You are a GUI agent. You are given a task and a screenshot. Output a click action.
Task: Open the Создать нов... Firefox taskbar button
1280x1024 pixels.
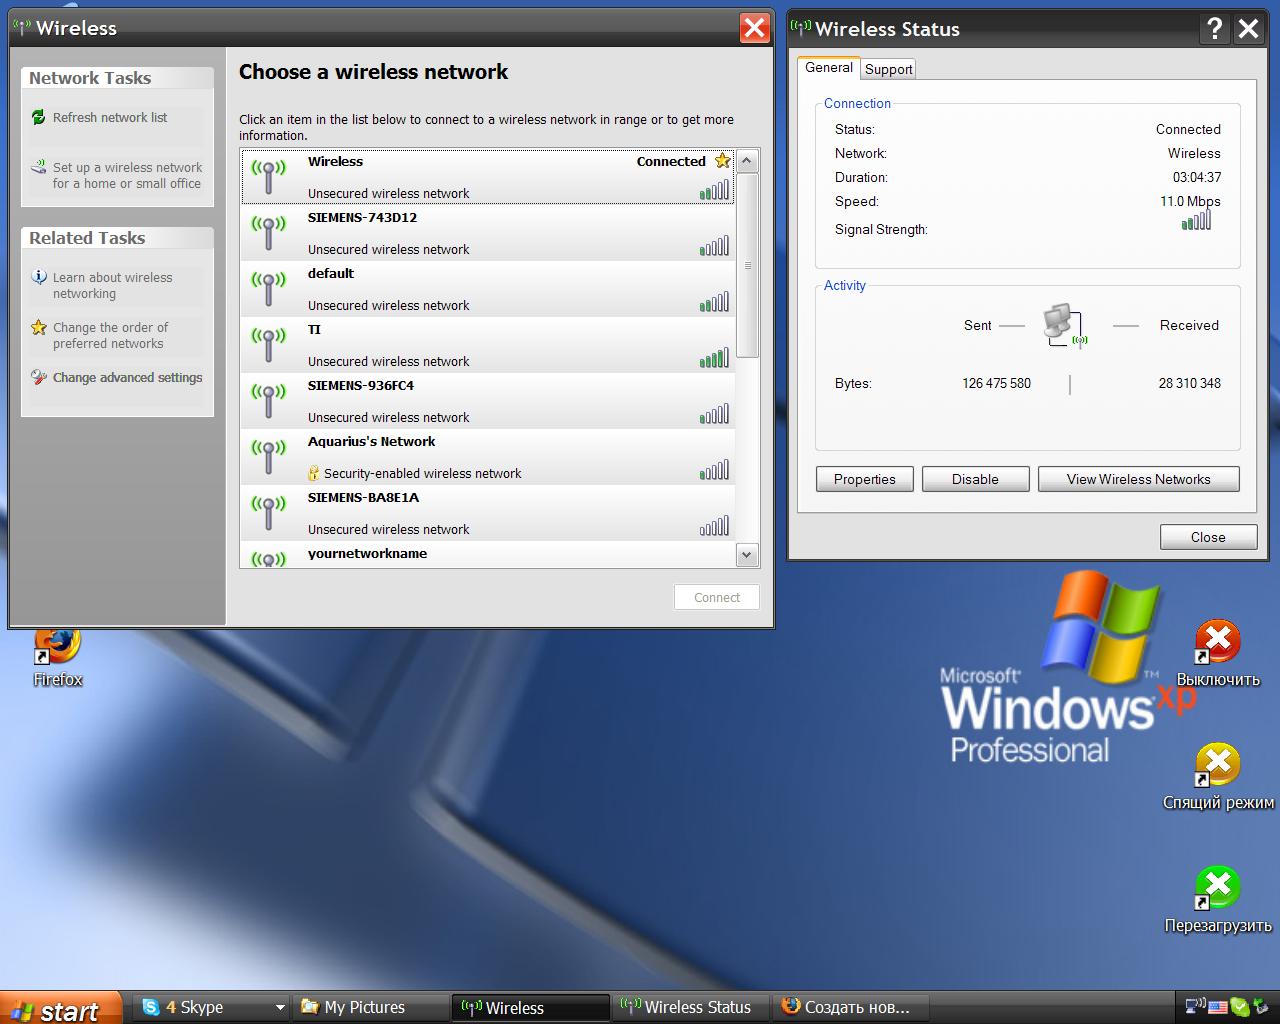coord(852,1008)
